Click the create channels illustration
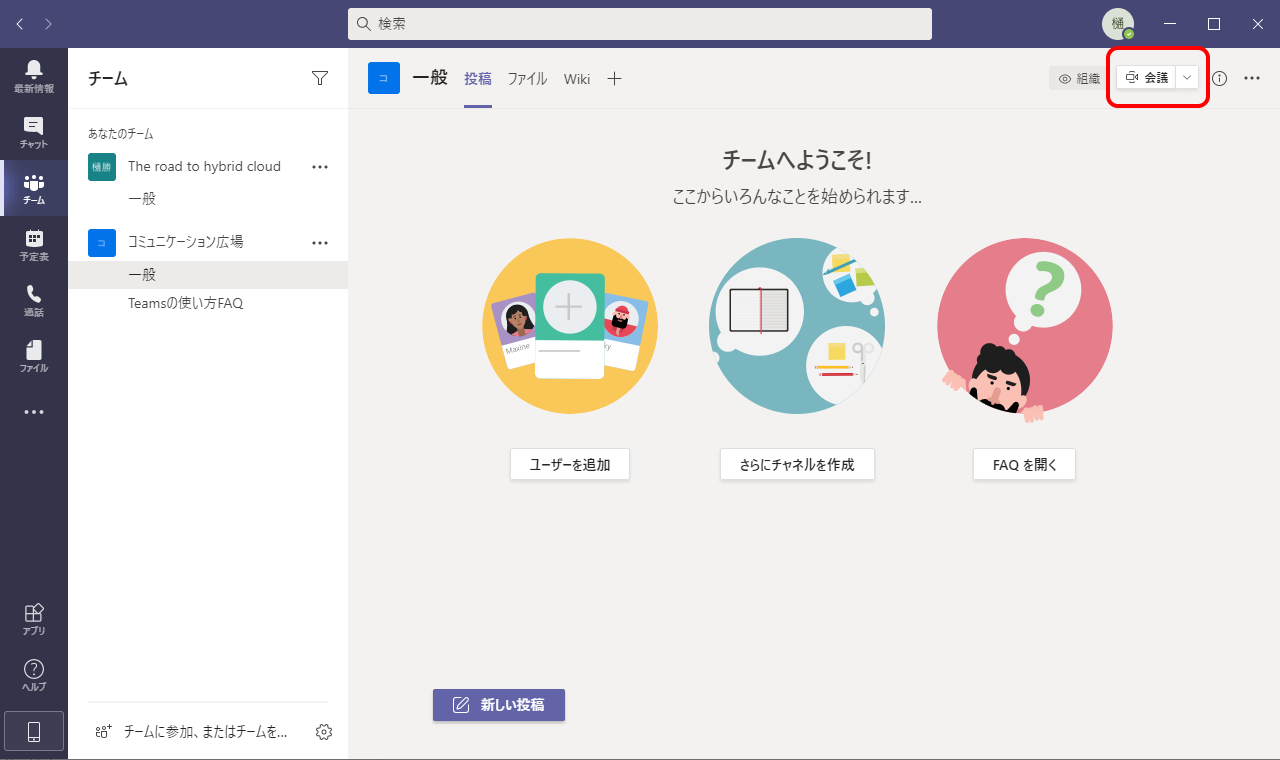 click(797, 326)
